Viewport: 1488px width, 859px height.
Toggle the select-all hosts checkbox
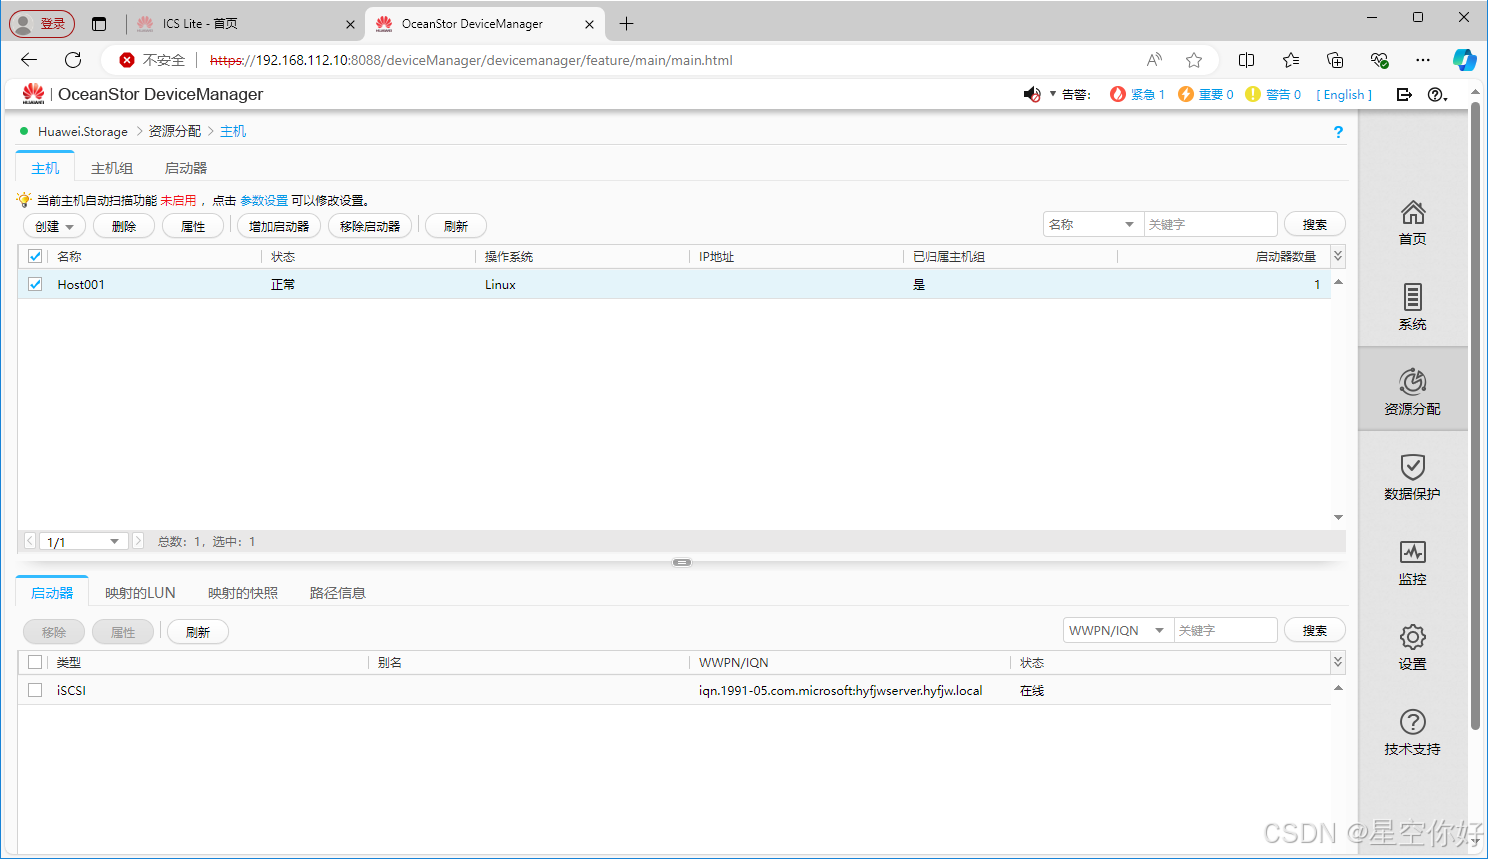35,256
